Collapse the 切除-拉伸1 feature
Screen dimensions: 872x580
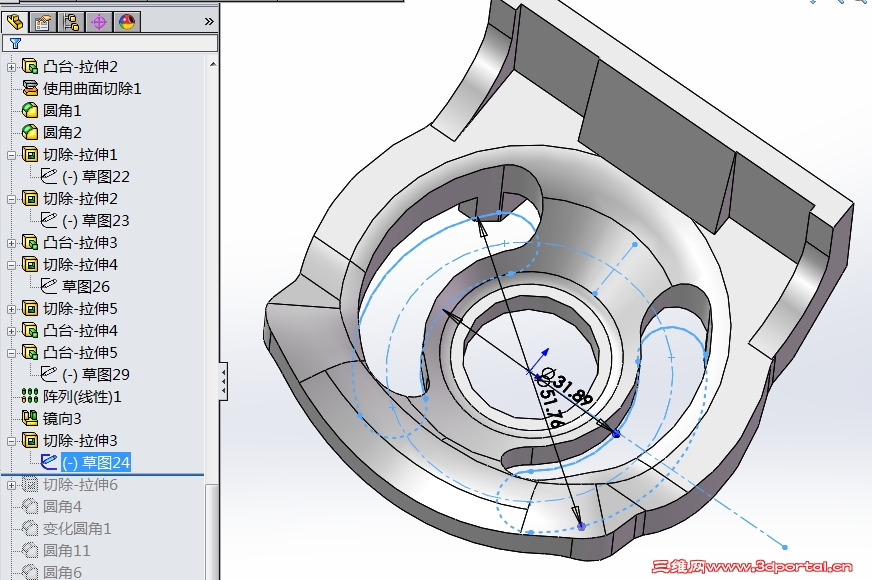coord(11,155)
